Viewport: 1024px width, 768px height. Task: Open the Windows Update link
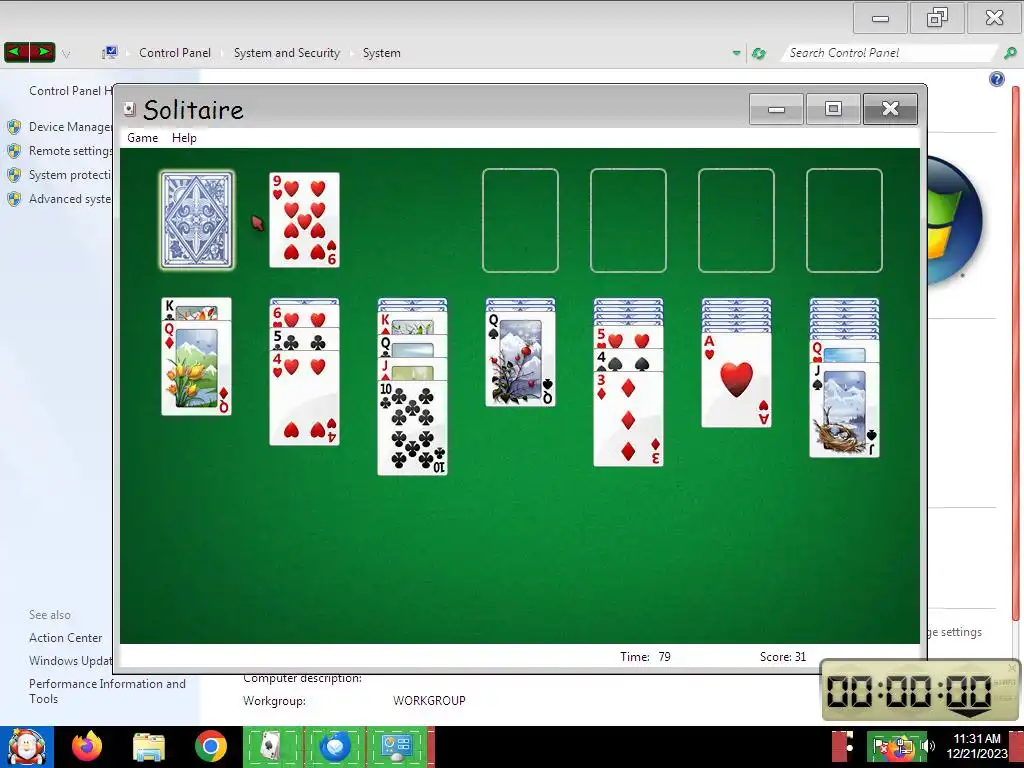click(x=71, y=661)
